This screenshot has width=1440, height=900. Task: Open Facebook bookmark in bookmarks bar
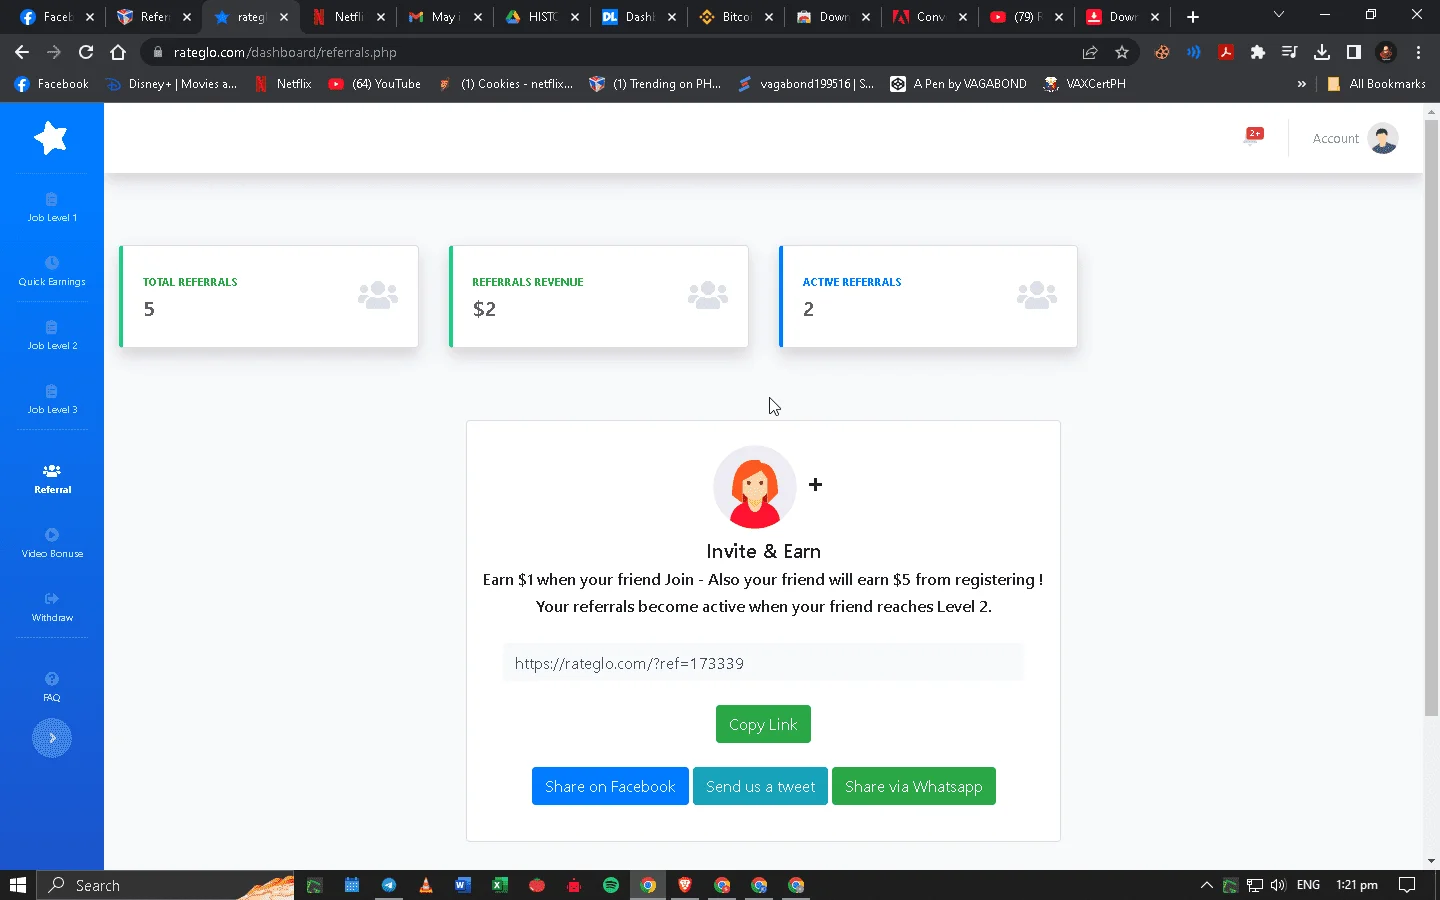tap(52, 84)
